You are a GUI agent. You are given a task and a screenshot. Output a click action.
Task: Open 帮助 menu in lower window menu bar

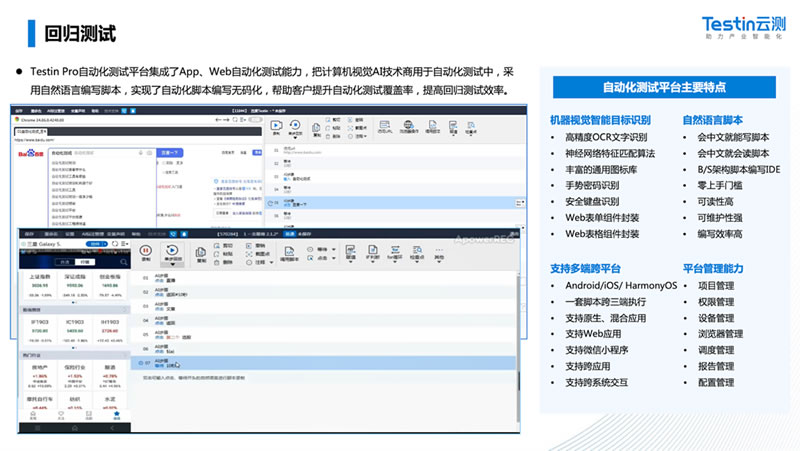(x=136, y=234)
